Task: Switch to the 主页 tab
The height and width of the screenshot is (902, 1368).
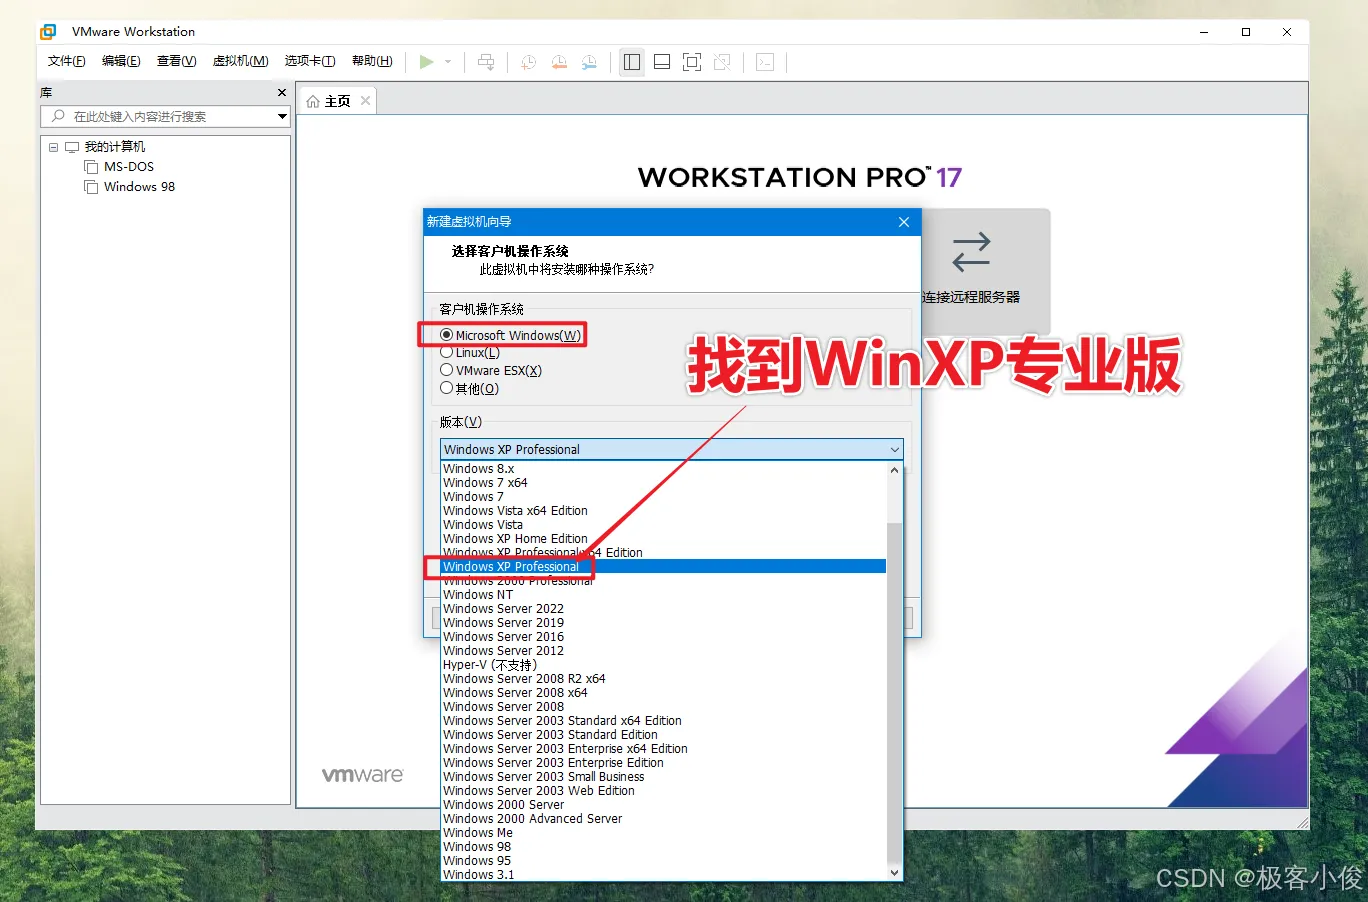Action: 338,101
